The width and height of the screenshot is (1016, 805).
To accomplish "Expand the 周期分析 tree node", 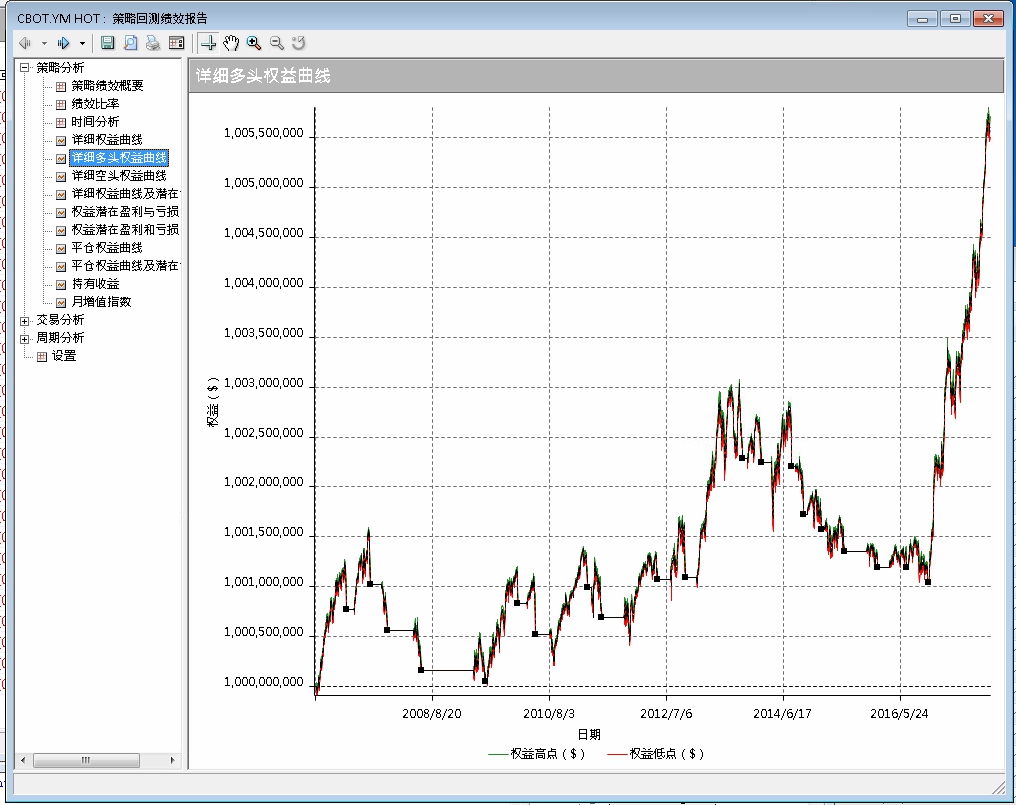I will point(24,338).
